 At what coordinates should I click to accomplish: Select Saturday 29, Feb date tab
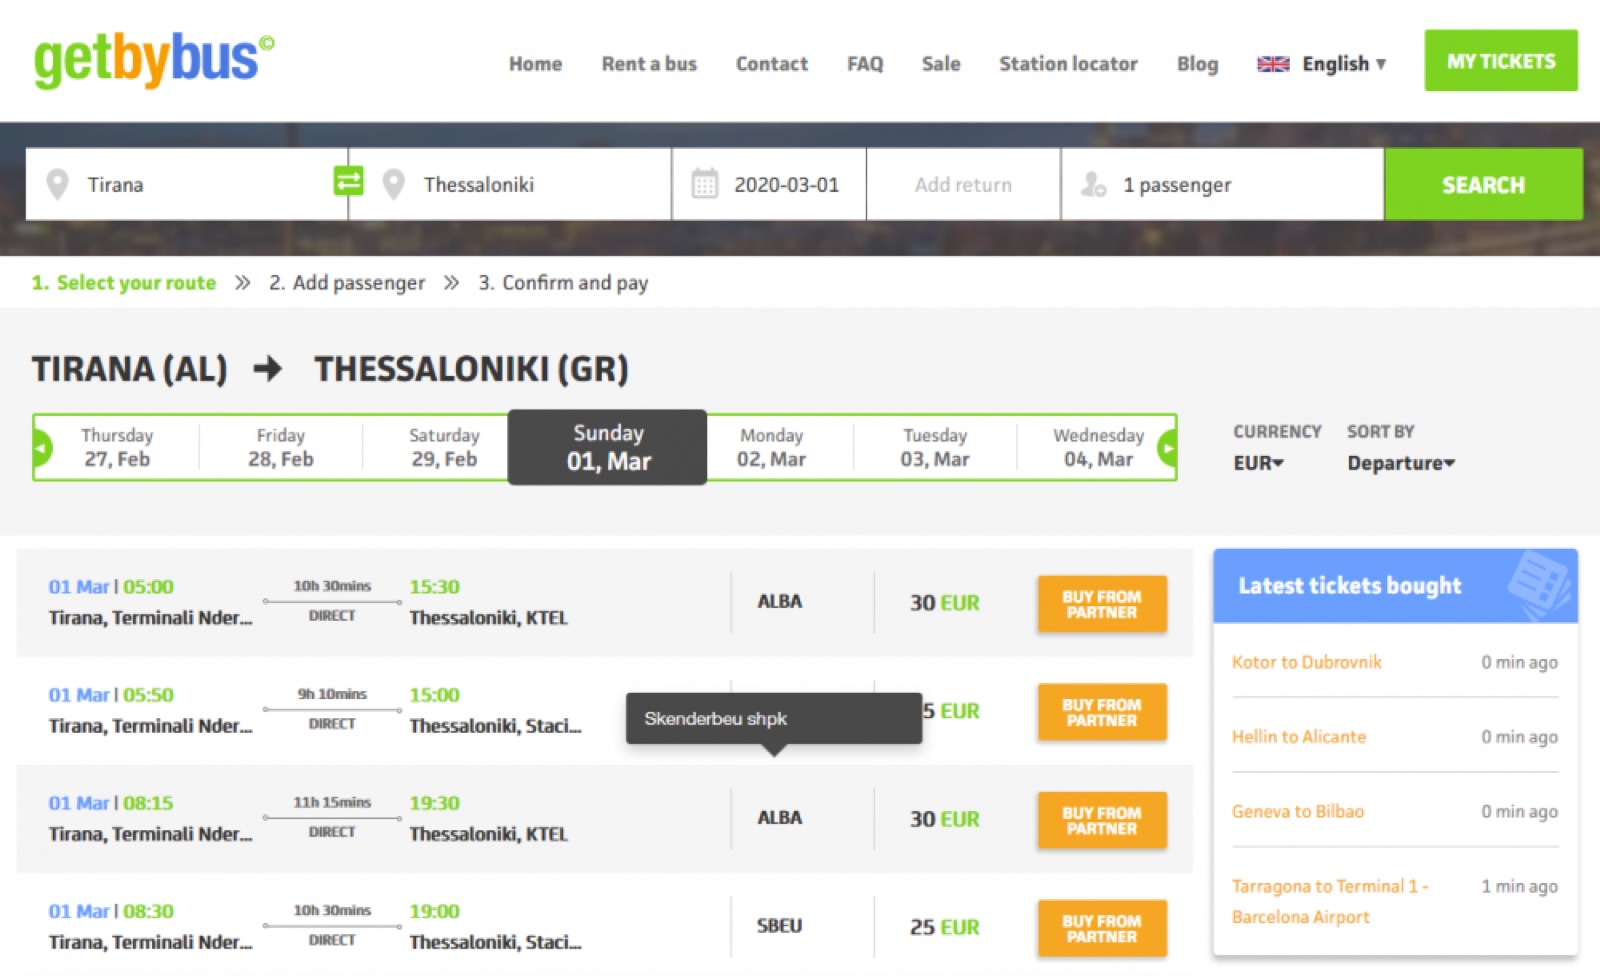(444, 447)
